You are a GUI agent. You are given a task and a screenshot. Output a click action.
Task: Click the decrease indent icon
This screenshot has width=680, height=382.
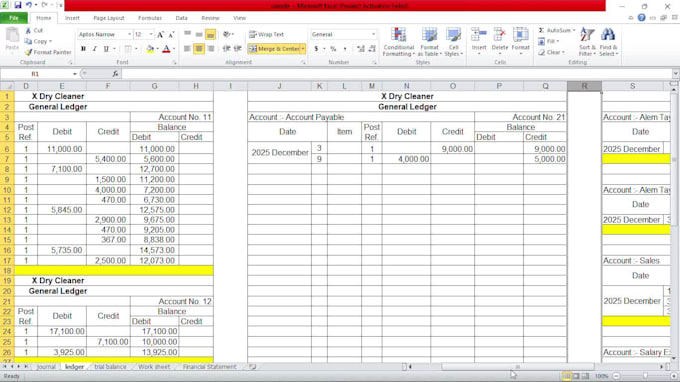coord(226,49)
